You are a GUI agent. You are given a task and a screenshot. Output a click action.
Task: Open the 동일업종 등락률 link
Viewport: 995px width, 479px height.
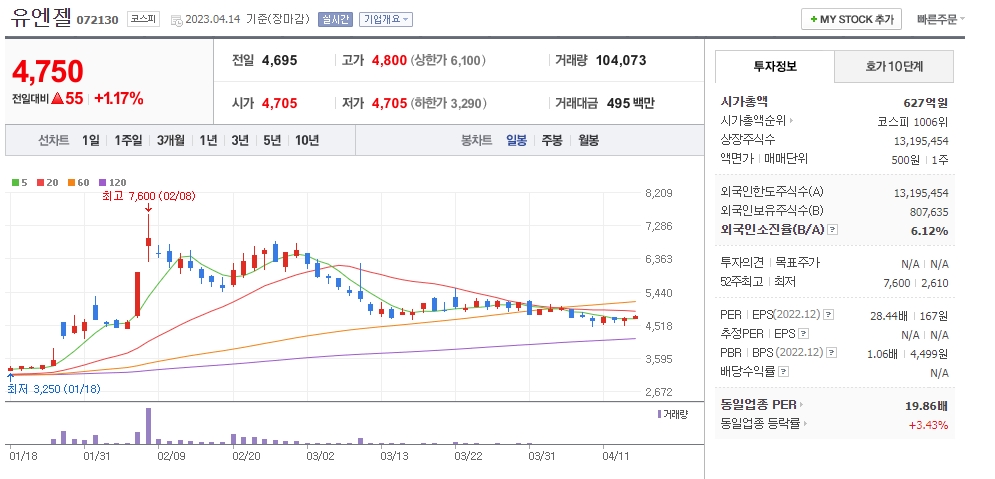point(765,423)
